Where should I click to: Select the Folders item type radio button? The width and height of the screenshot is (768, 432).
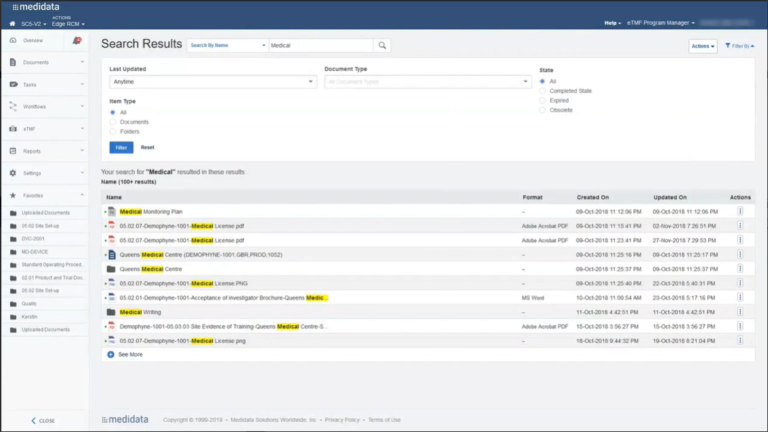pyautogui.click(x=113, y=132)
